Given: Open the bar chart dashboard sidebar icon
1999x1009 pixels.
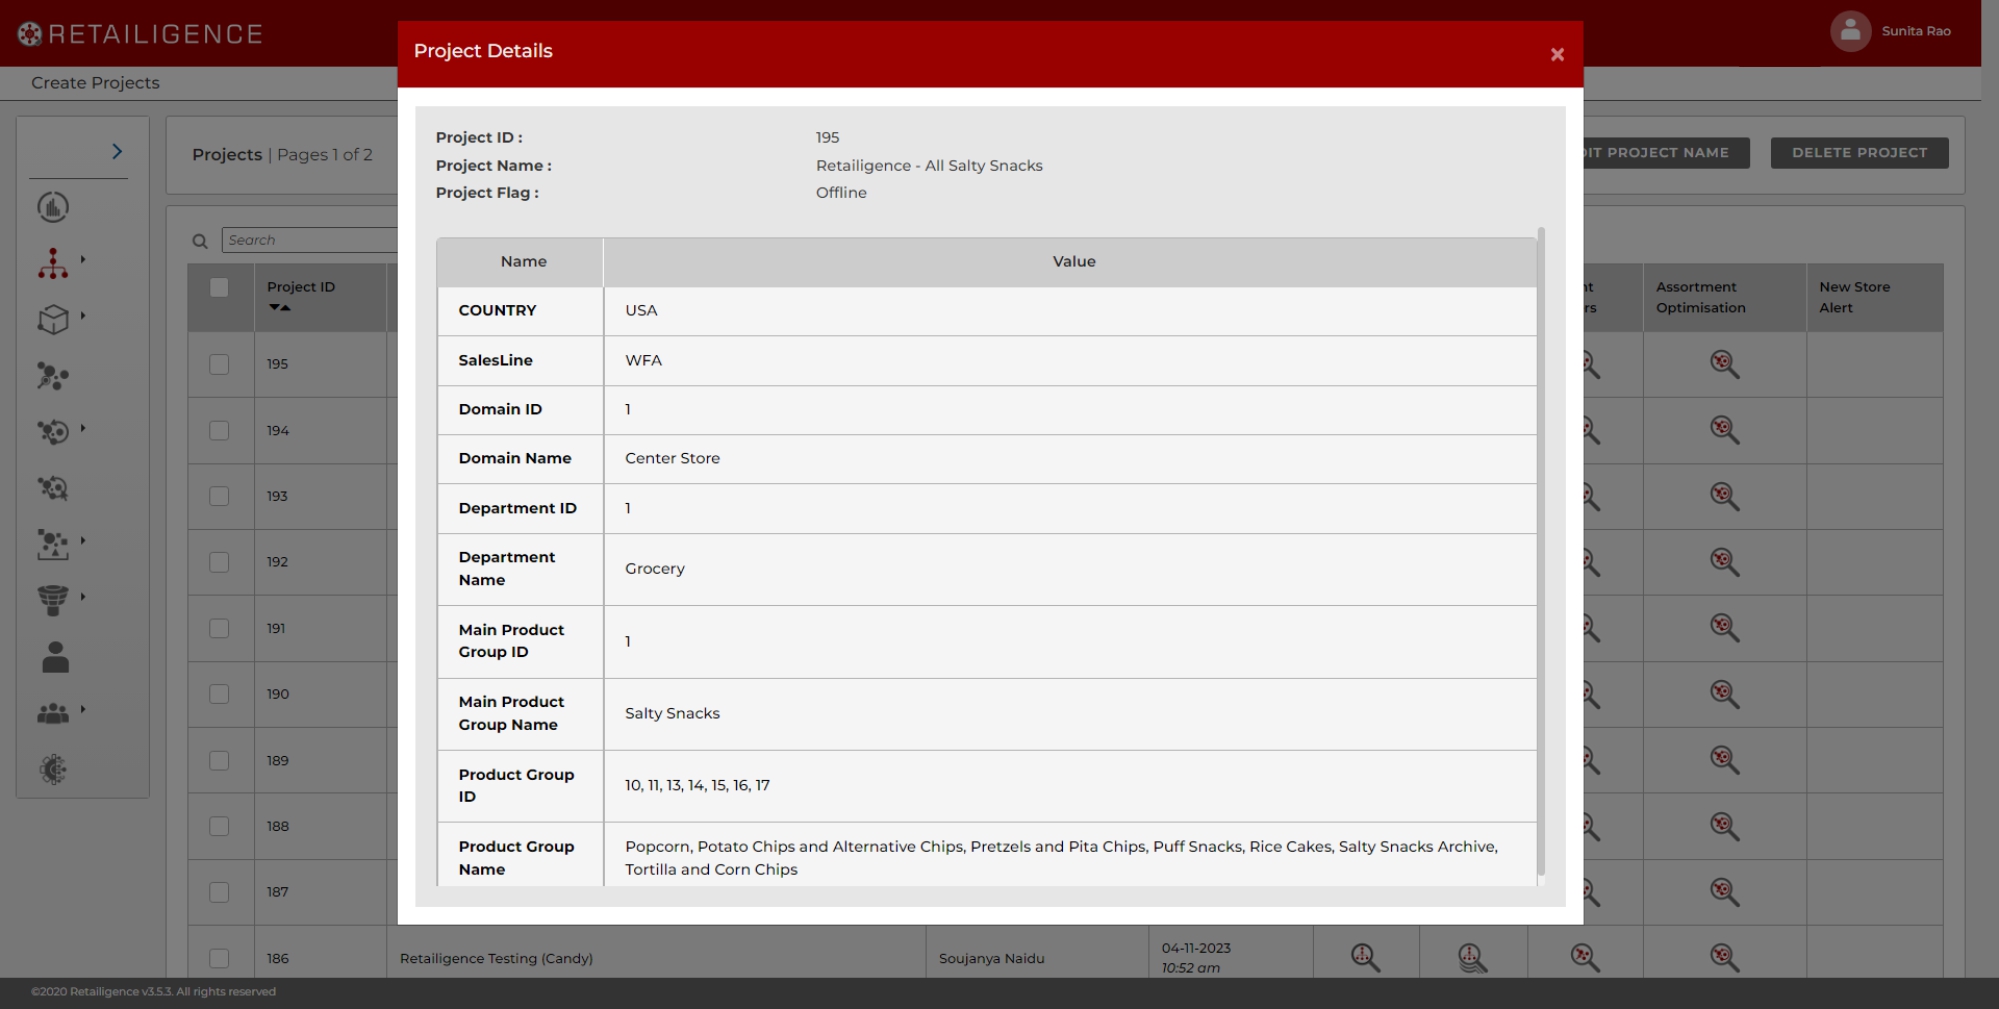Looking at the screenshot, I should coord(53,207).
